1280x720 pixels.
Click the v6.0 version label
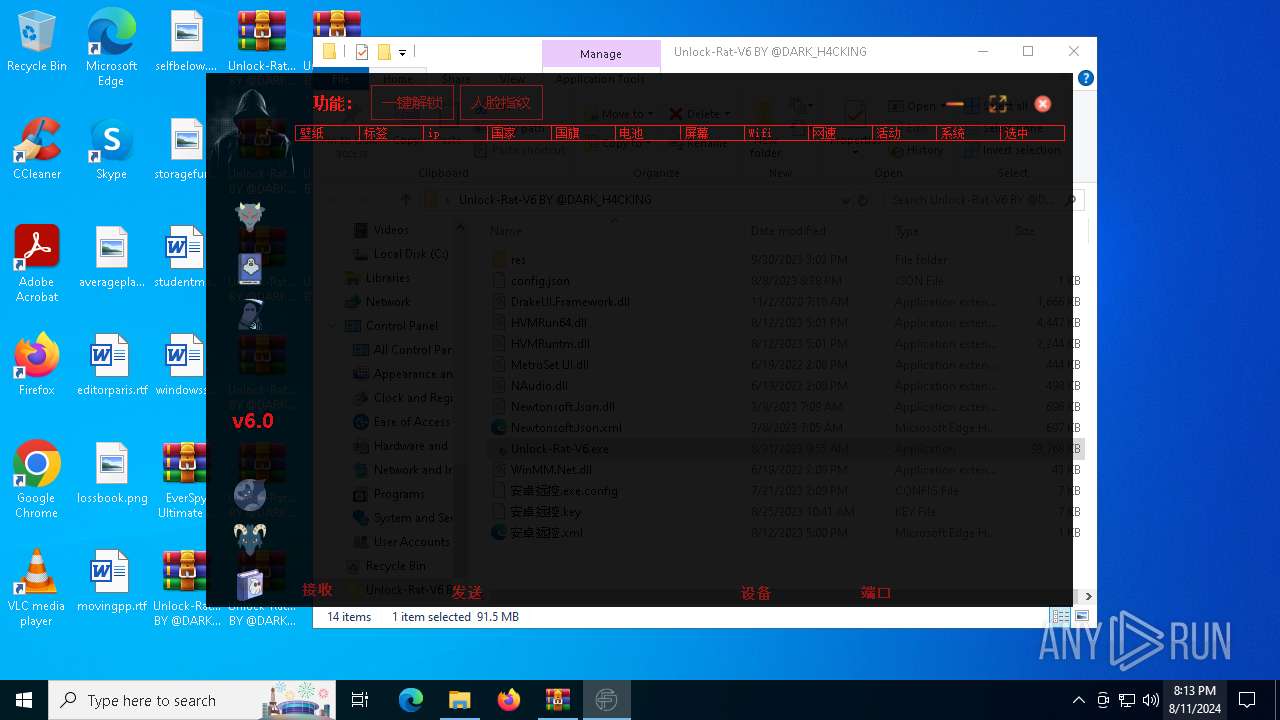point(252,421)
